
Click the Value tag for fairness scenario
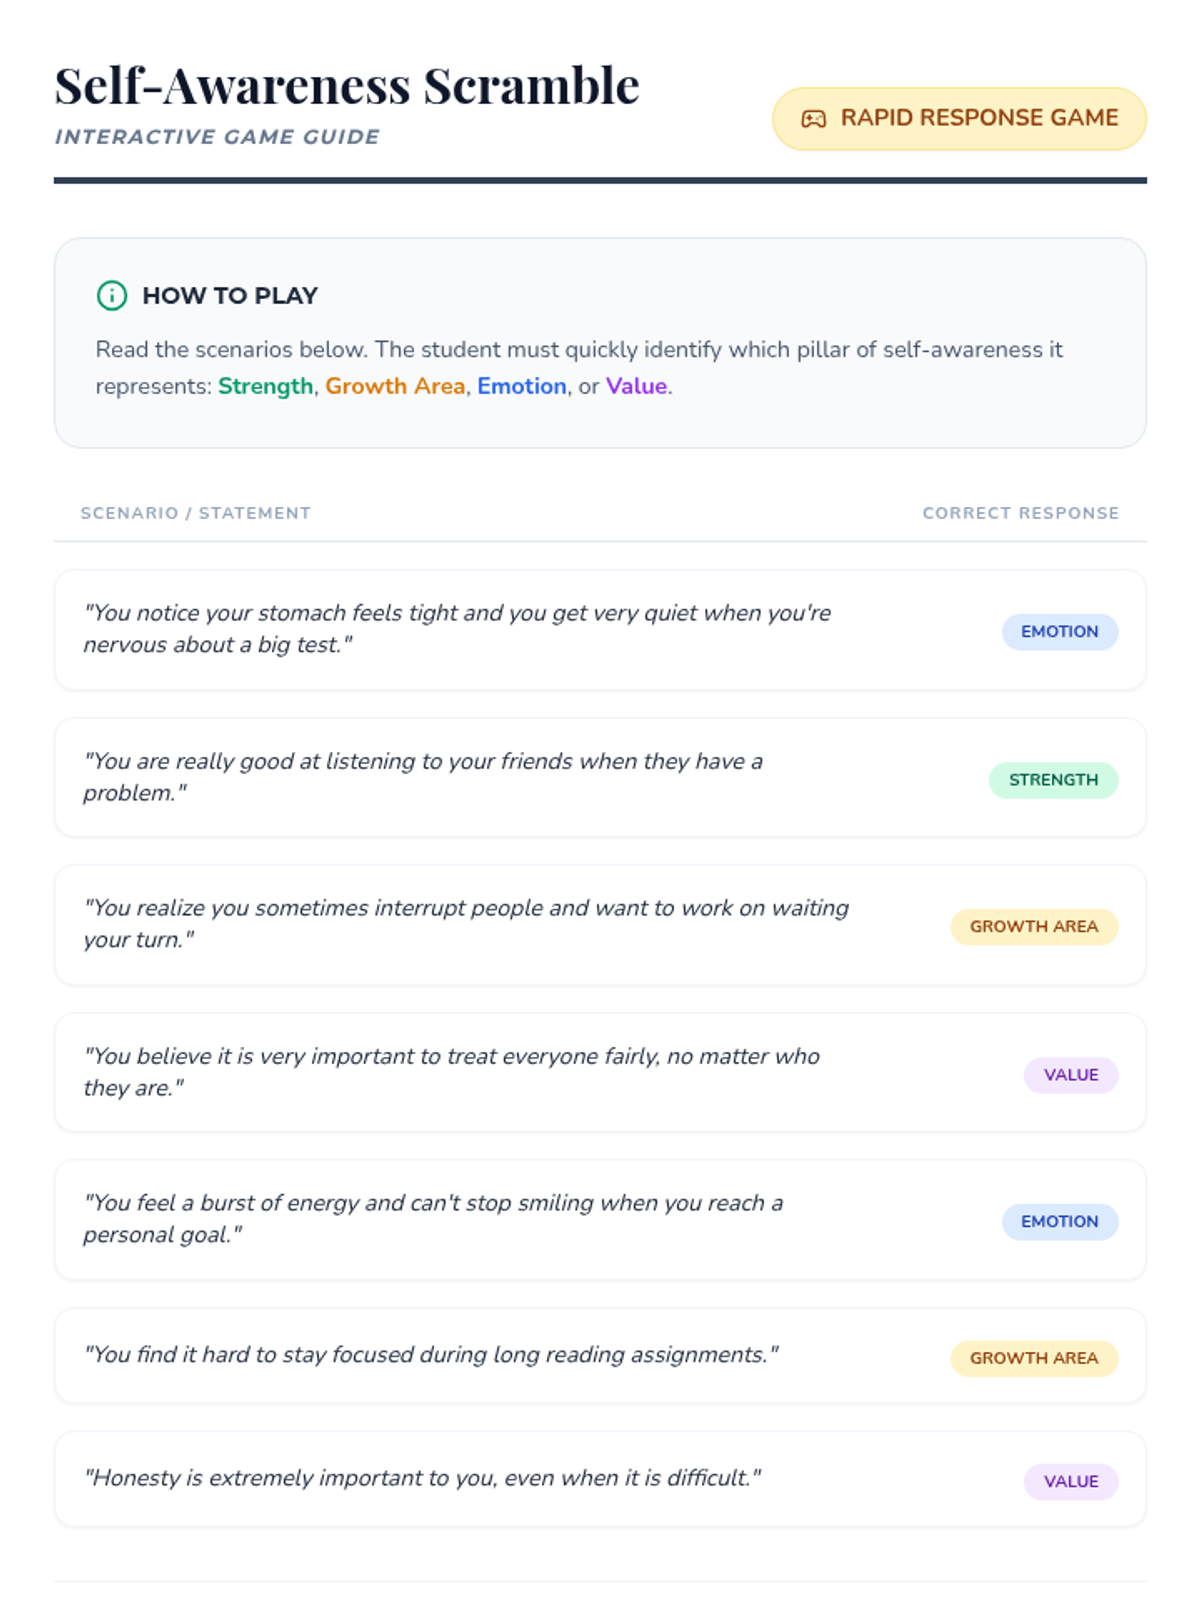(x=1070, y=1075)
